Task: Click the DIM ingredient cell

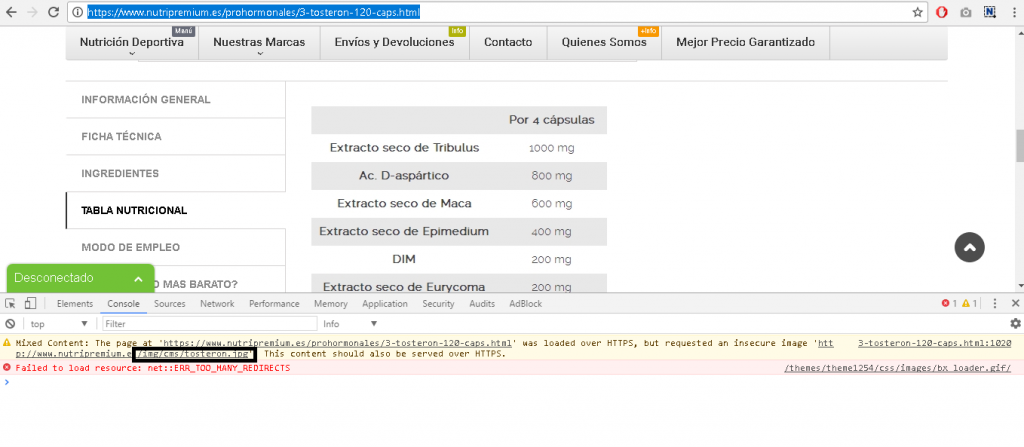Action: point(404,259)
